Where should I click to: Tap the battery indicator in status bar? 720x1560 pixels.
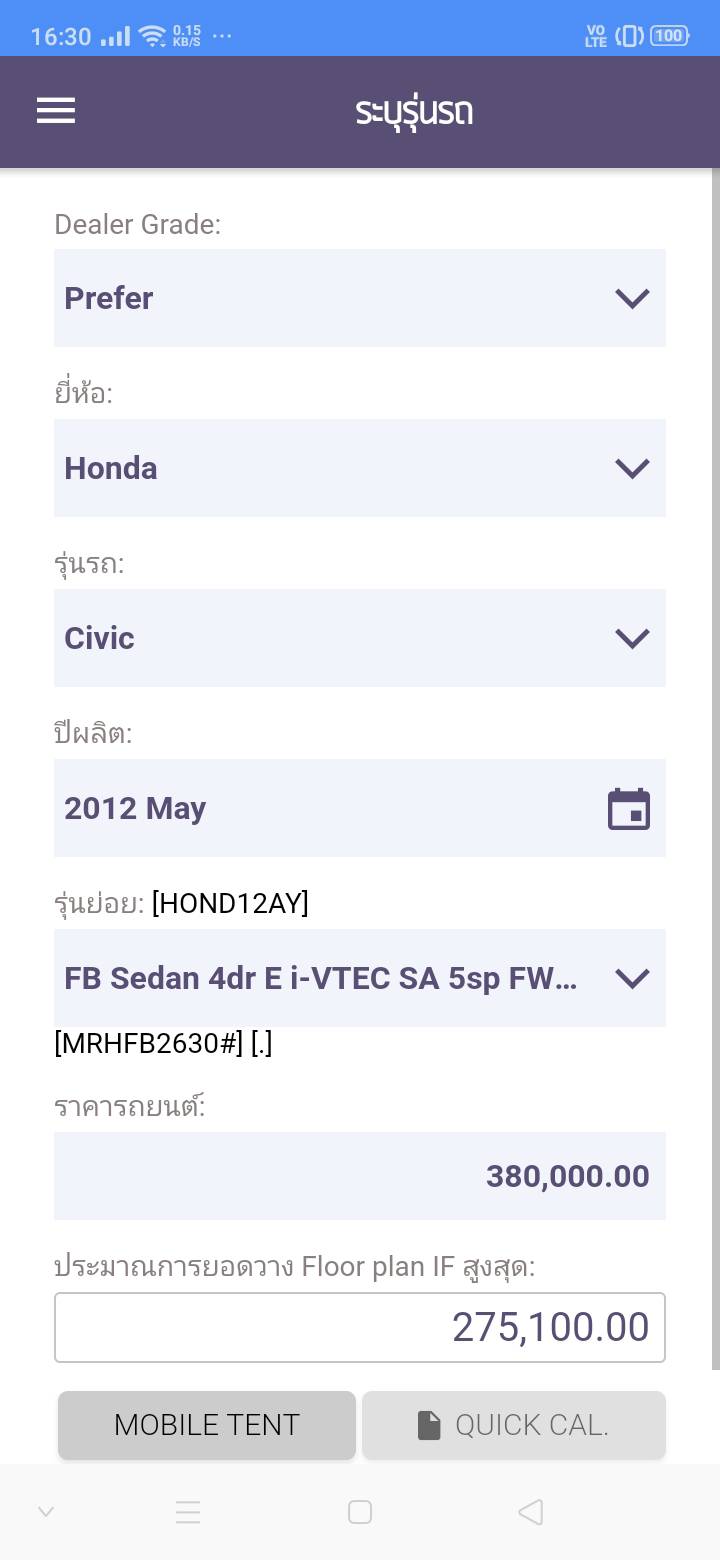point(669,36)
